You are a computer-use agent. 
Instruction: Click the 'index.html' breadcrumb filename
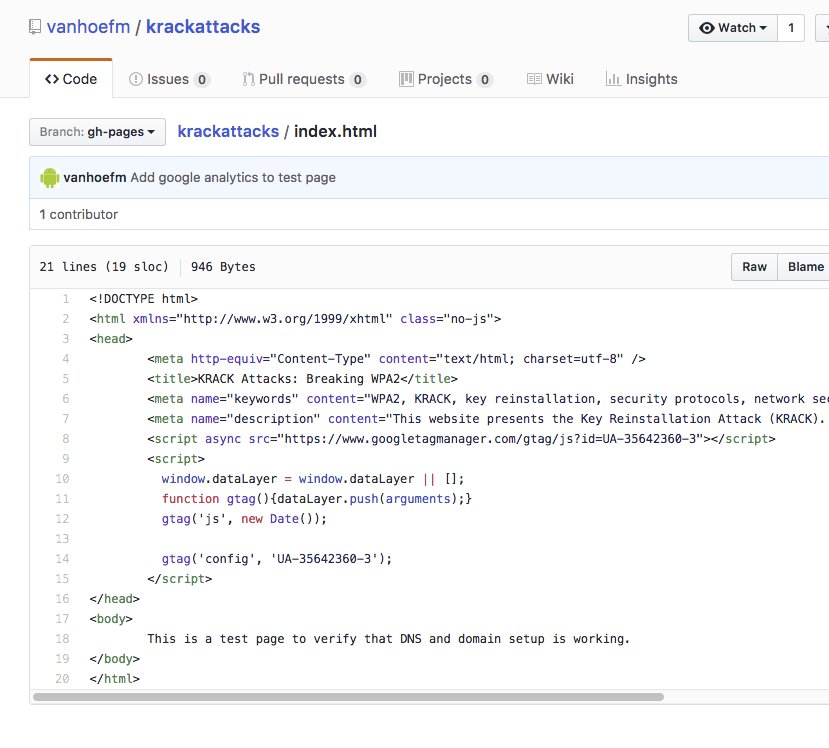point(335,131)
